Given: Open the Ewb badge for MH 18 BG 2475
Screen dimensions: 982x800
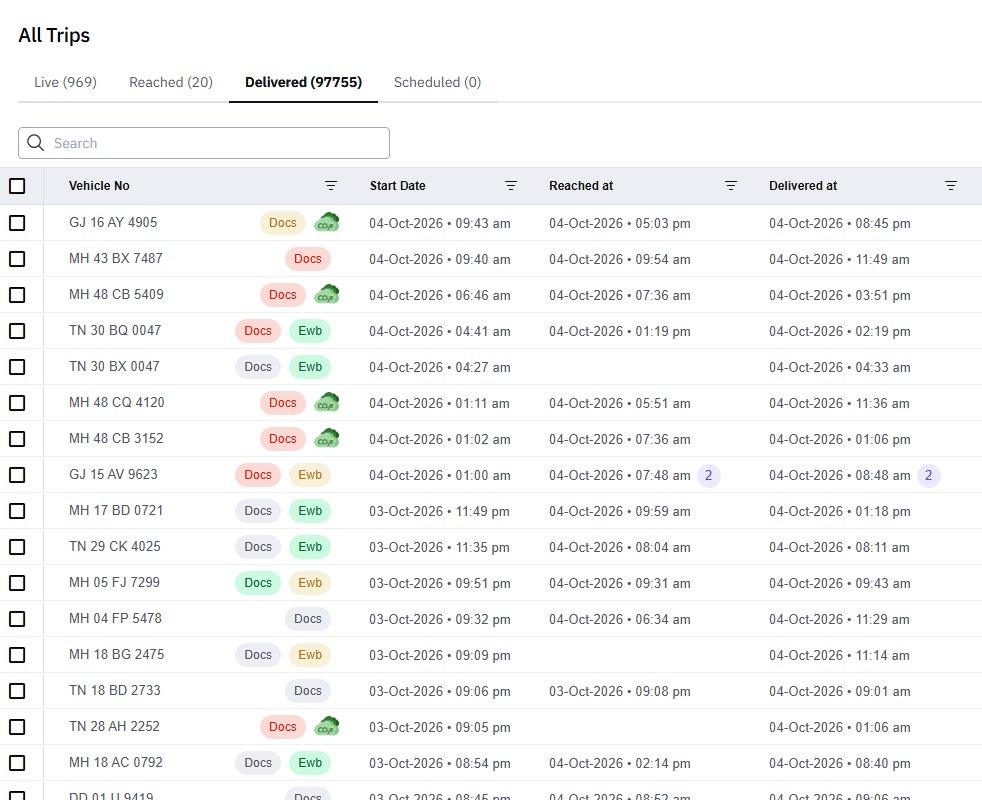Looking at the screenshot, I should coord(310,655).
